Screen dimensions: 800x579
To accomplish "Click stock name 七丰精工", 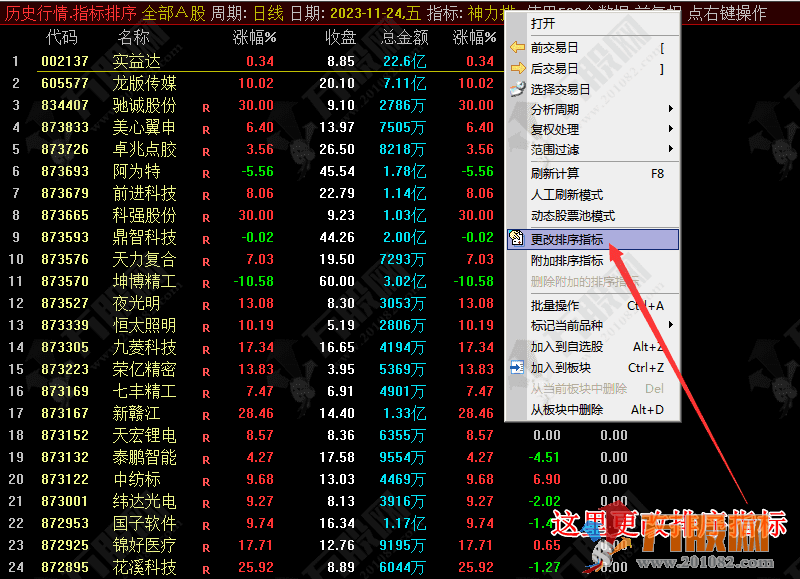I will click(x=144, y=391).
